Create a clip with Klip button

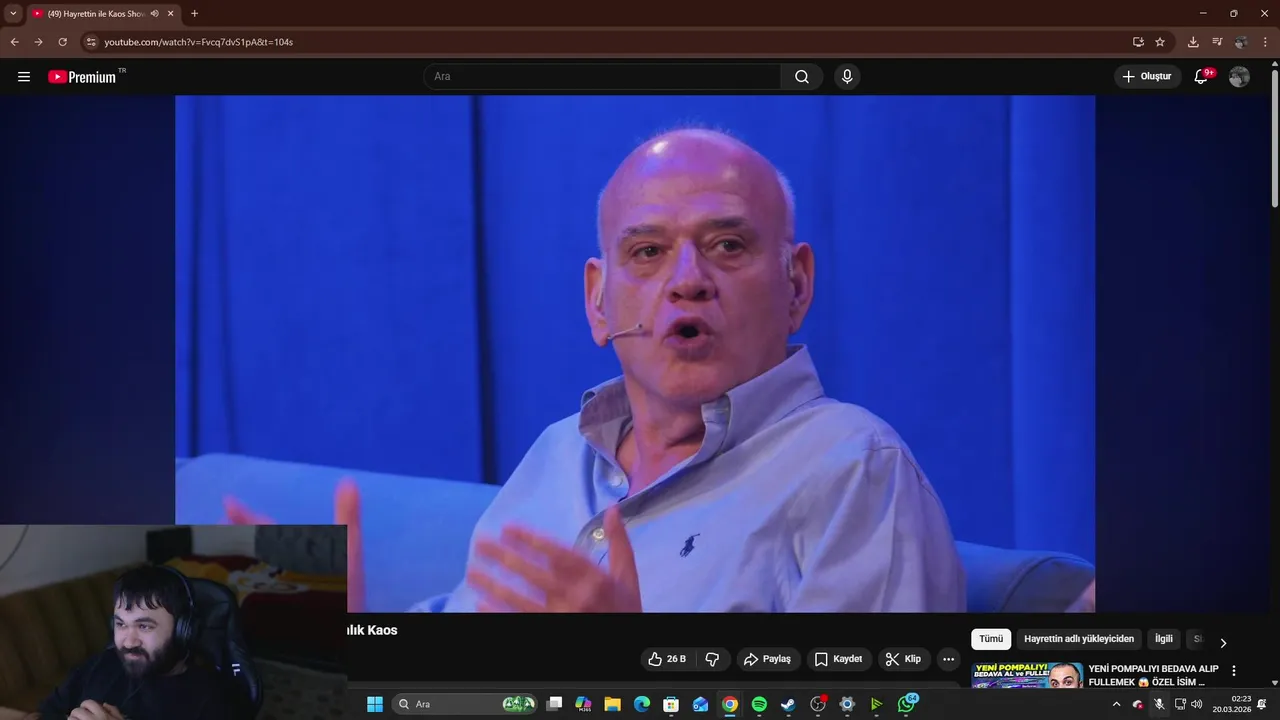click(x=904, y=659)
